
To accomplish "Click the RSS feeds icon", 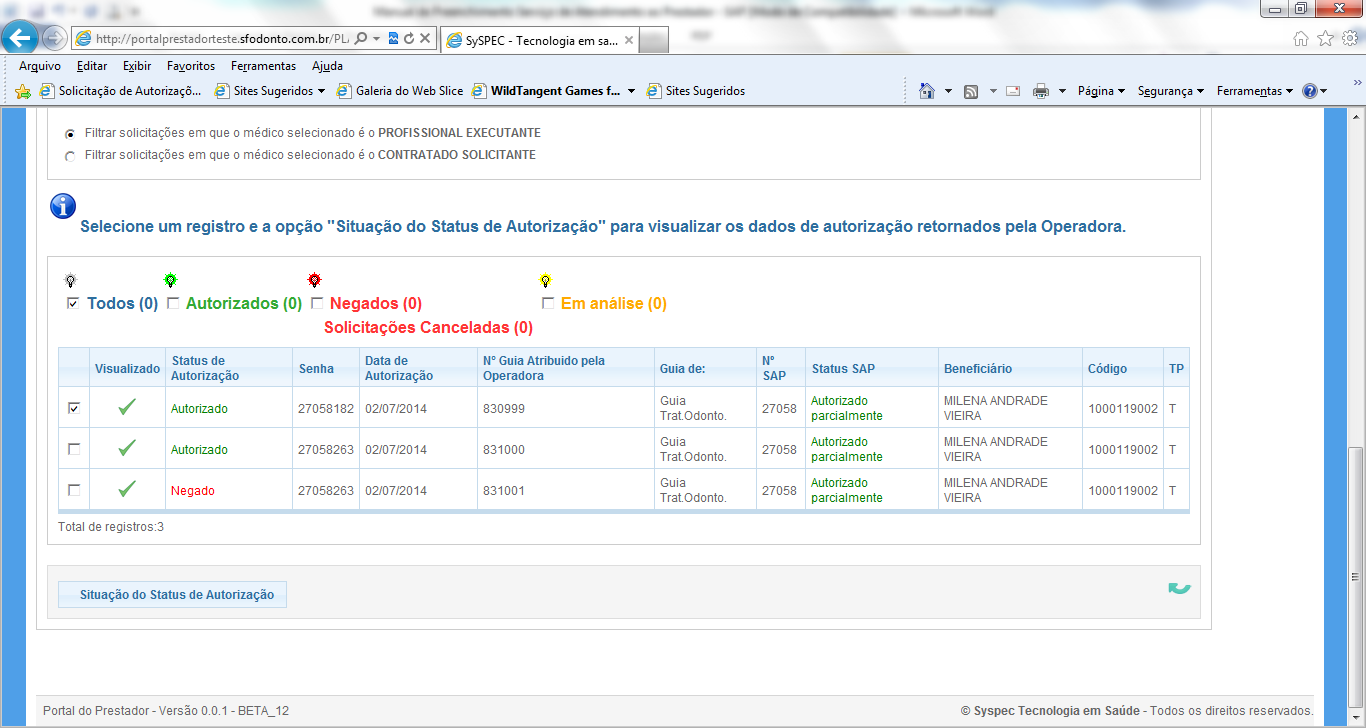I will (970, 91).
